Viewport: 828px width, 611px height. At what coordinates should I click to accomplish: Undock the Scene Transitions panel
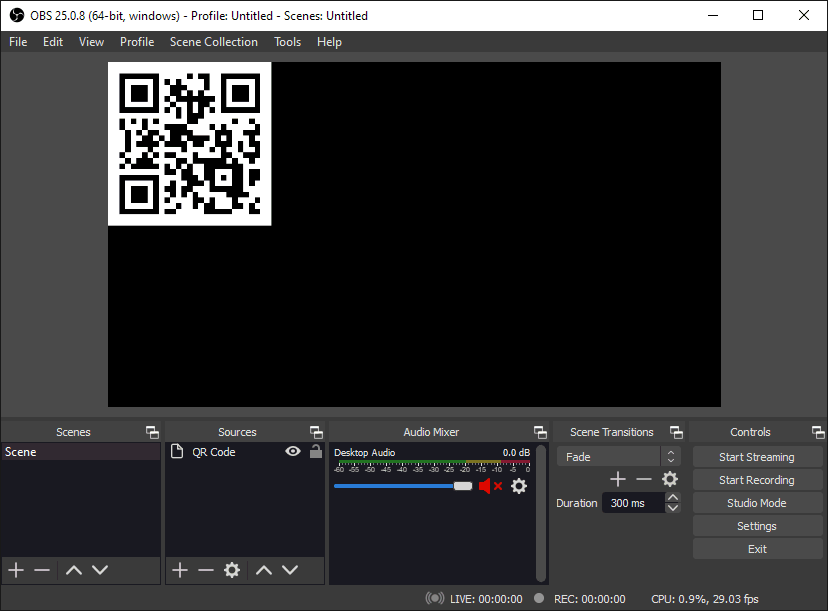point(676,433)
